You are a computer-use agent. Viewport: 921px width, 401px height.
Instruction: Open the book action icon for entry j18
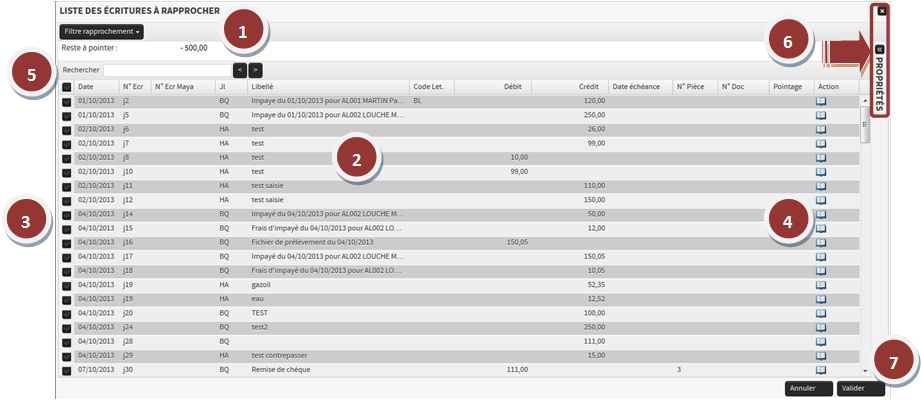(x=821, y=271)
